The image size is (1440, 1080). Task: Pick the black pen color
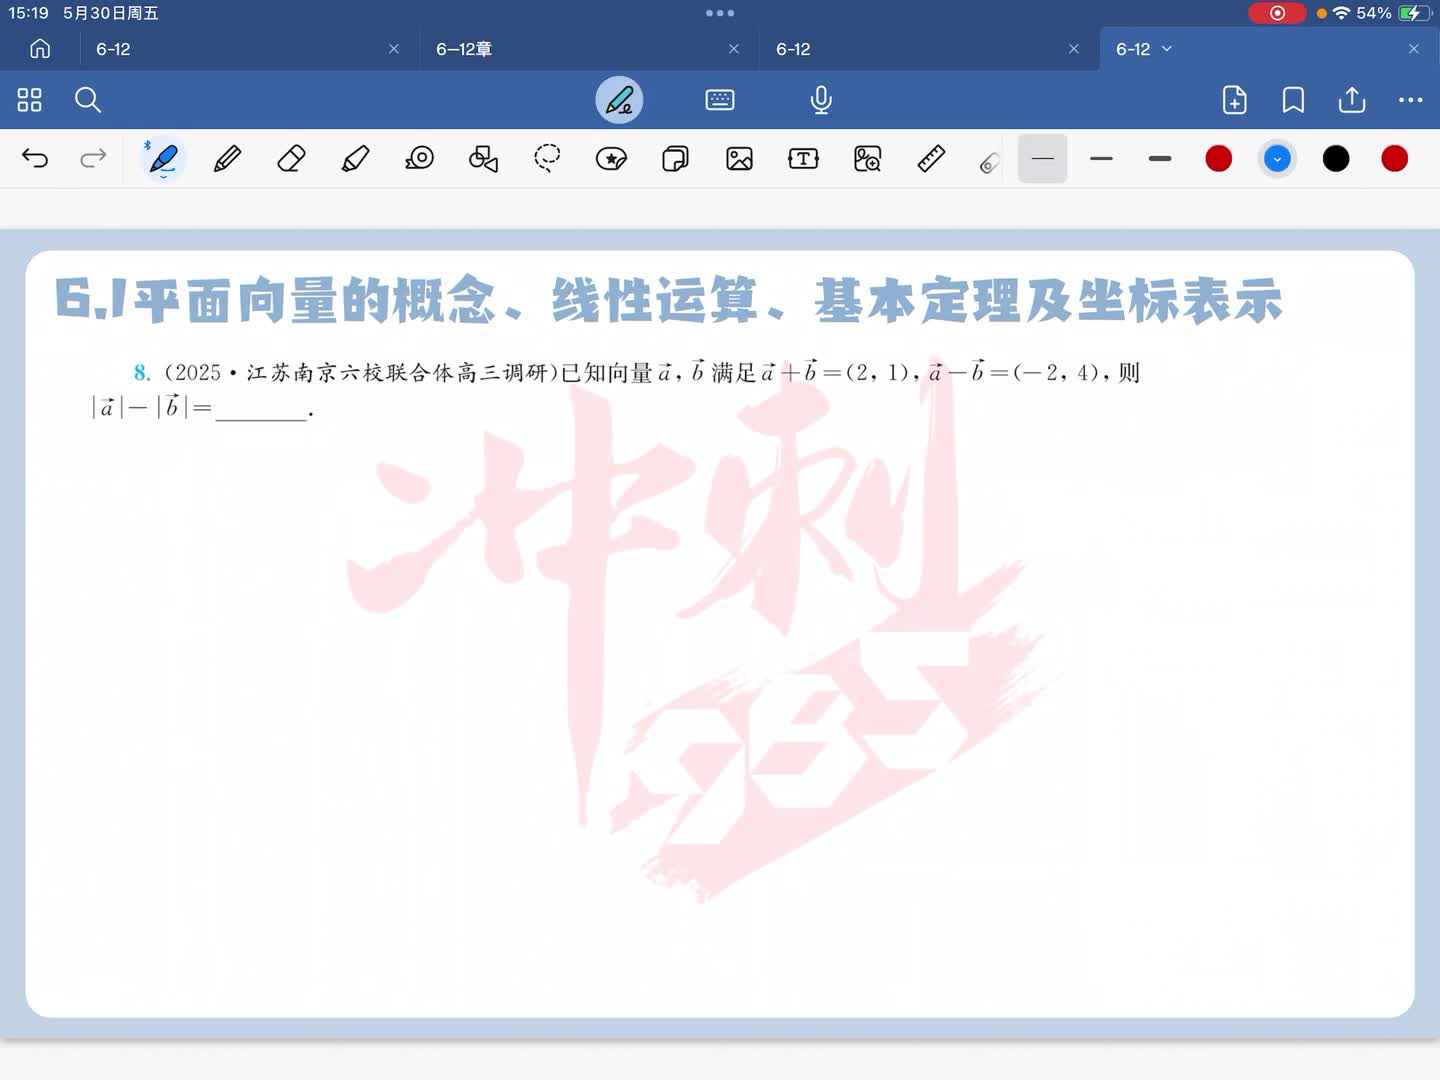(1336, 159)
